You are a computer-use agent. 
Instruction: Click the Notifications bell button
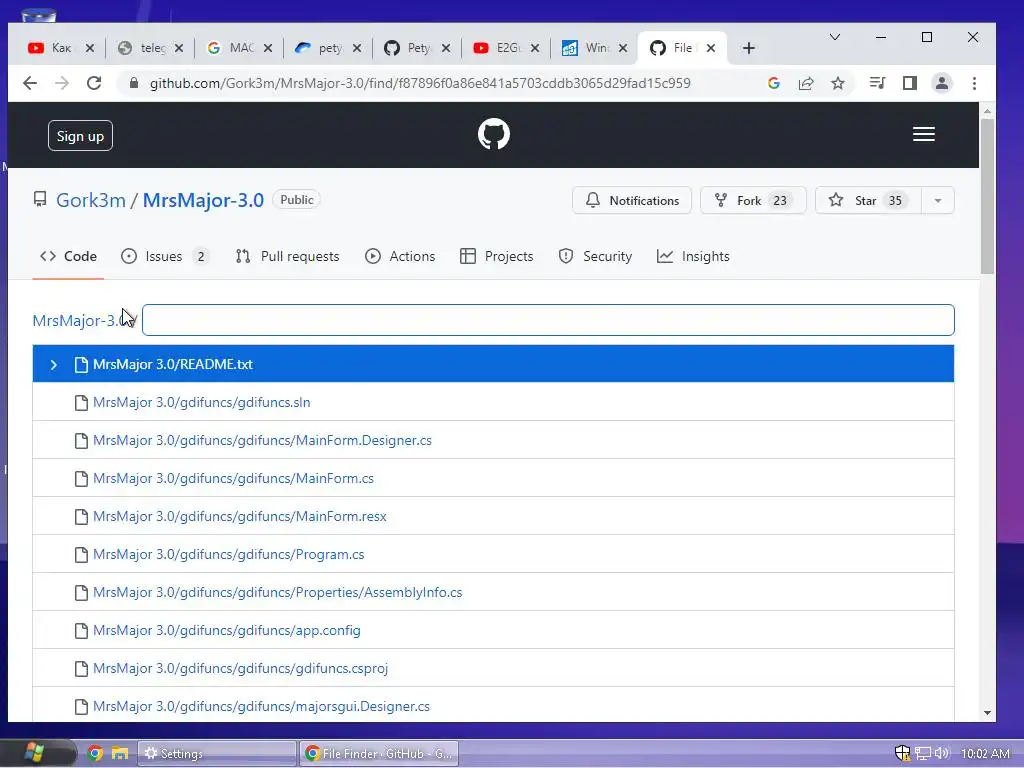point(632,200)
